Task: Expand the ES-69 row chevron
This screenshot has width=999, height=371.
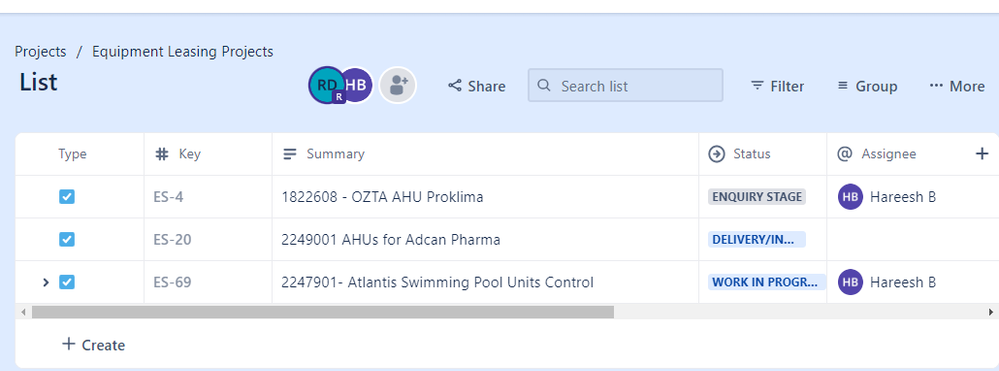Action: (x=45, y=282)
